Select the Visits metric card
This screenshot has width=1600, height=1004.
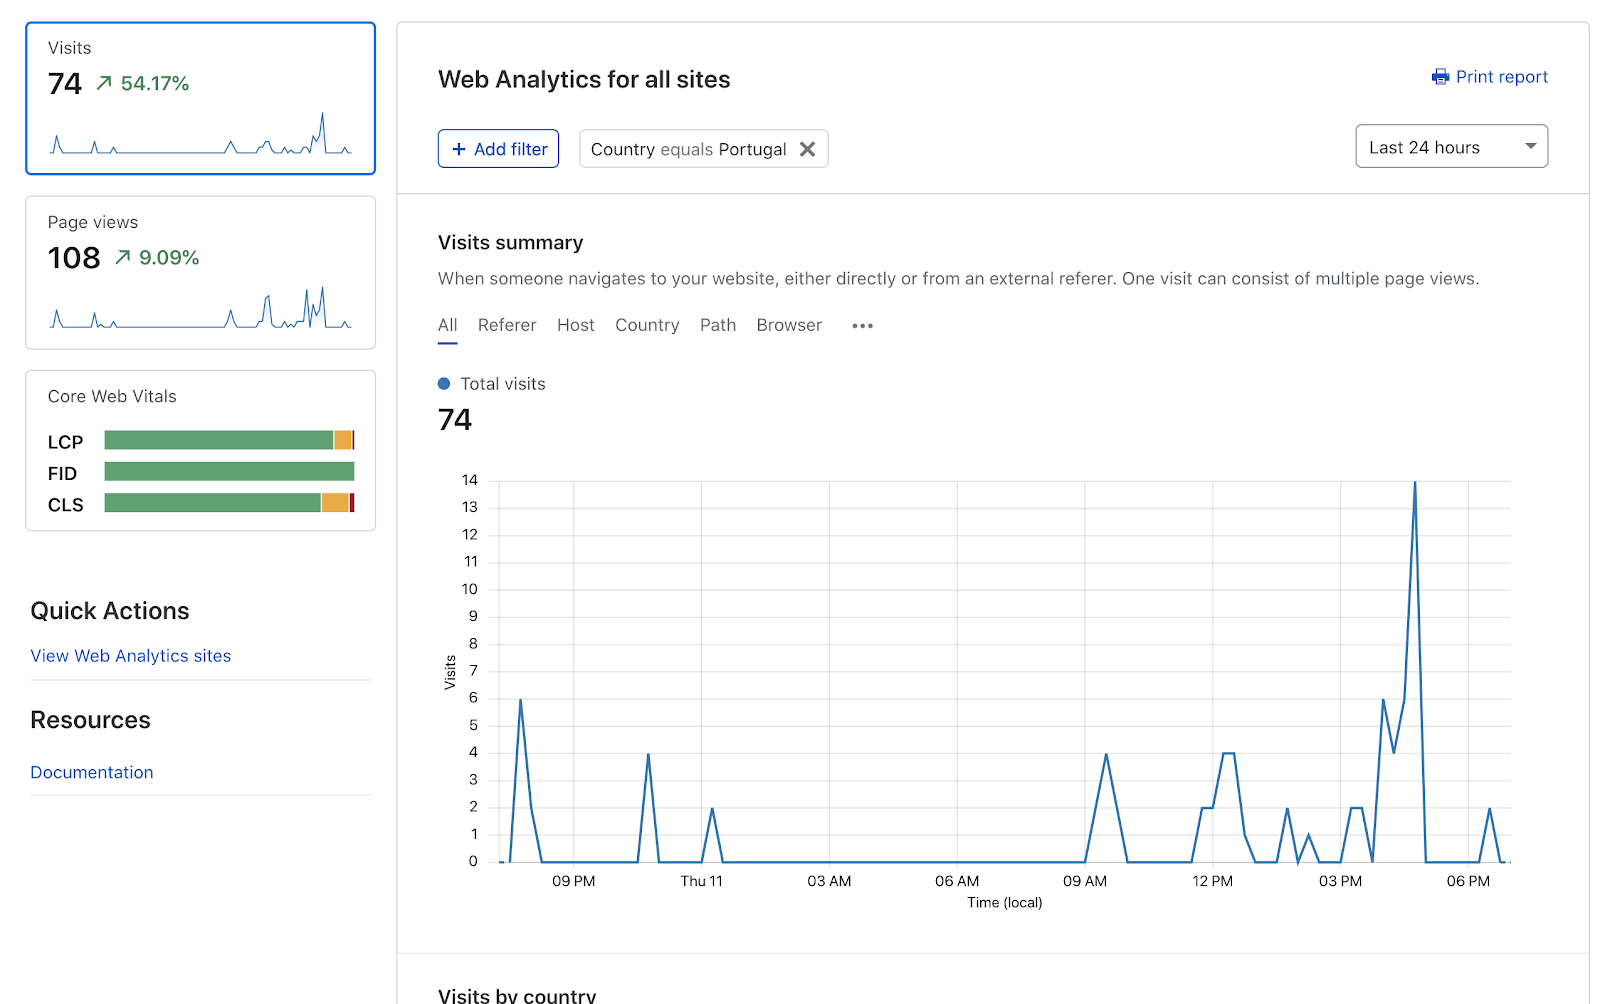point(200,98)
